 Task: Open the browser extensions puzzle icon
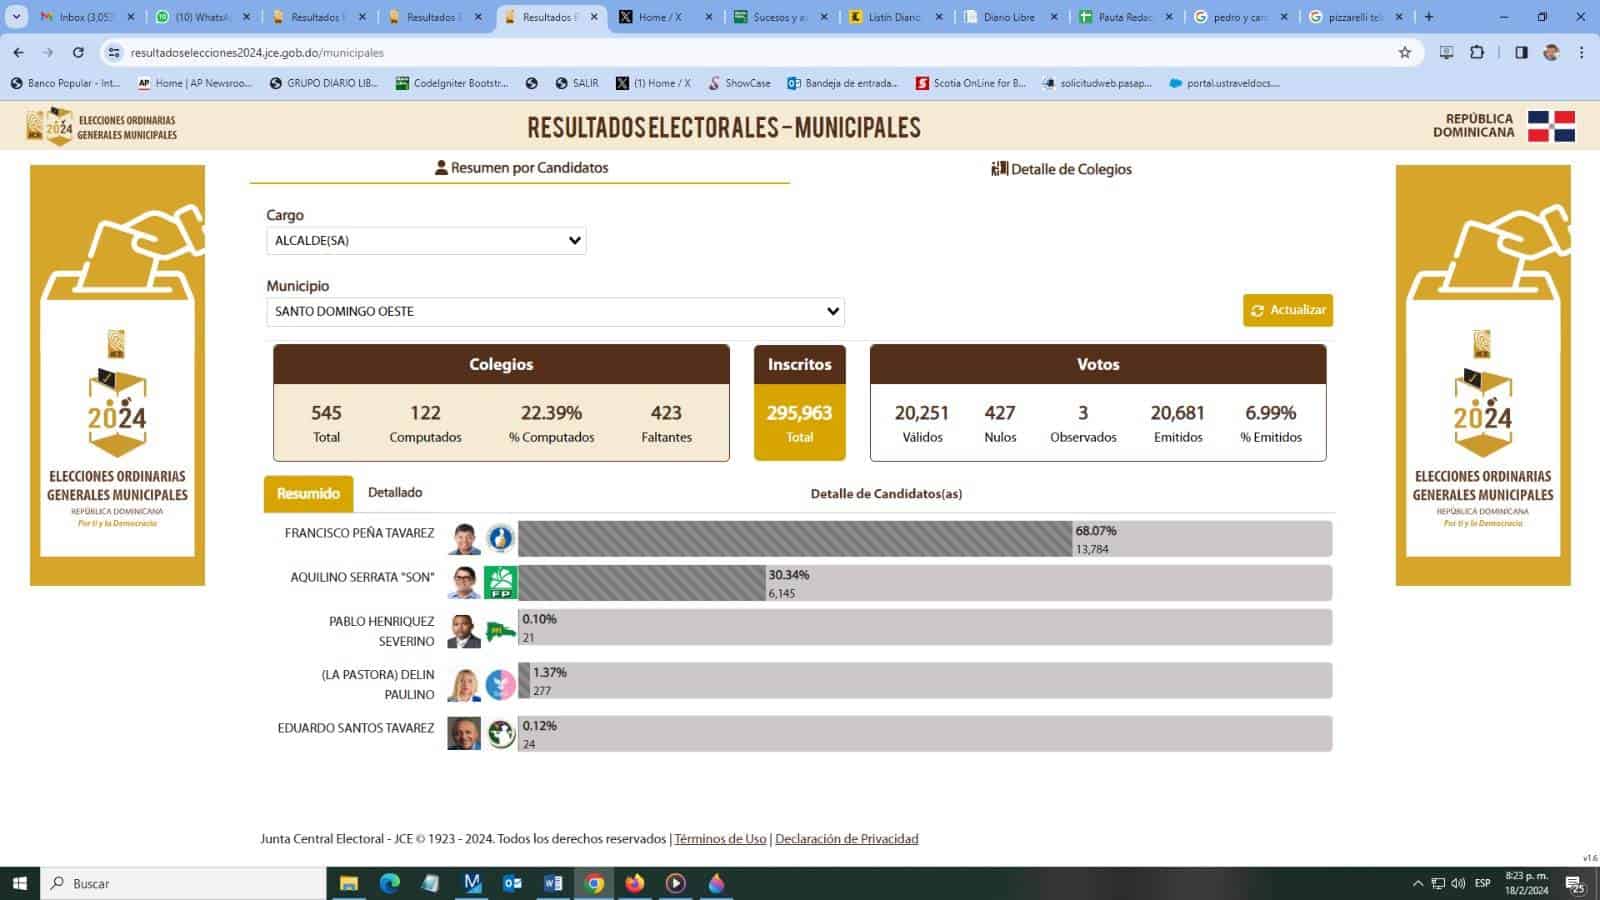1477,52
